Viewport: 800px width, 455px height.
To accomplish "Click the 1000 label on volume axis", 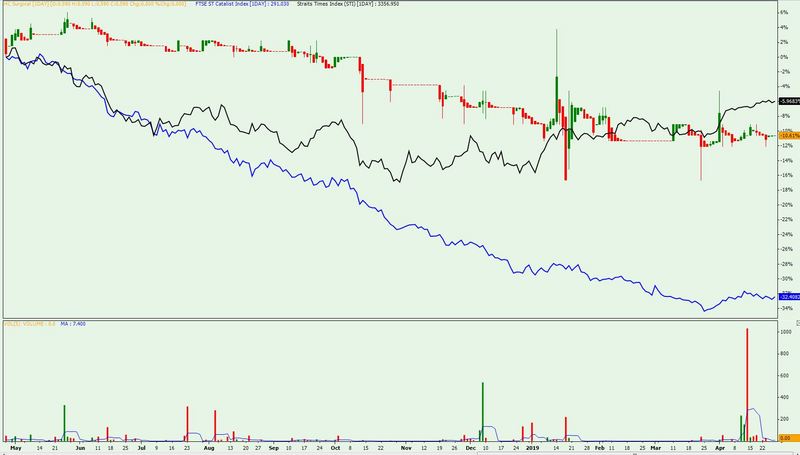I will pyautogui.click(x=786, y=332).
